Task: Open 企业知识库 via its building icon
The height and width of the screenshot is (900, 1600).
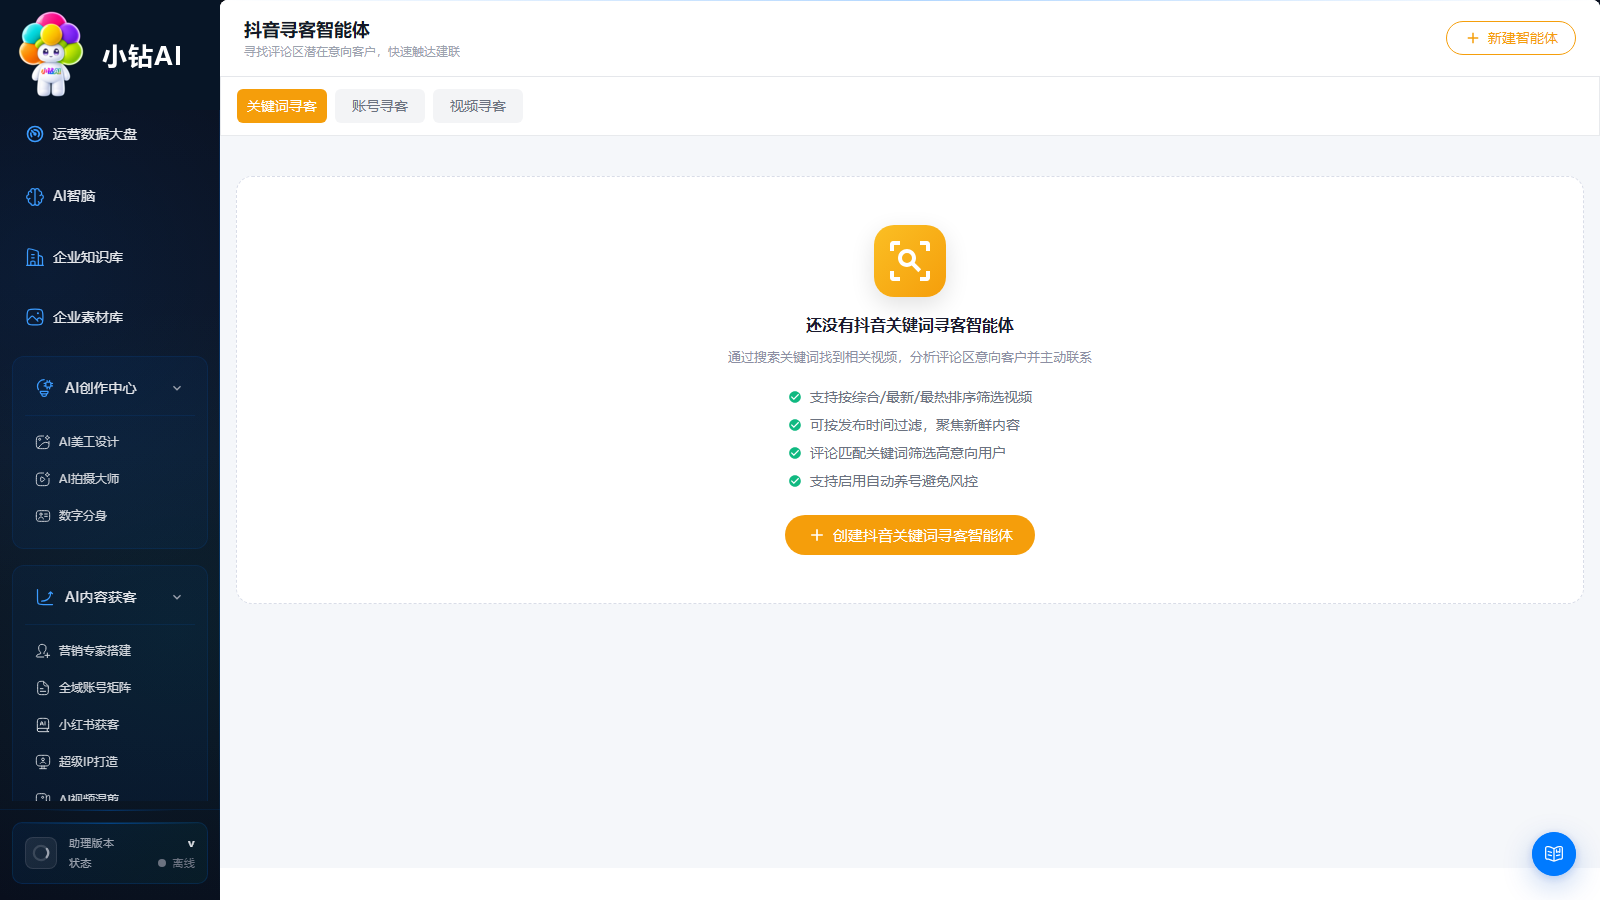Action: point(35,257)
